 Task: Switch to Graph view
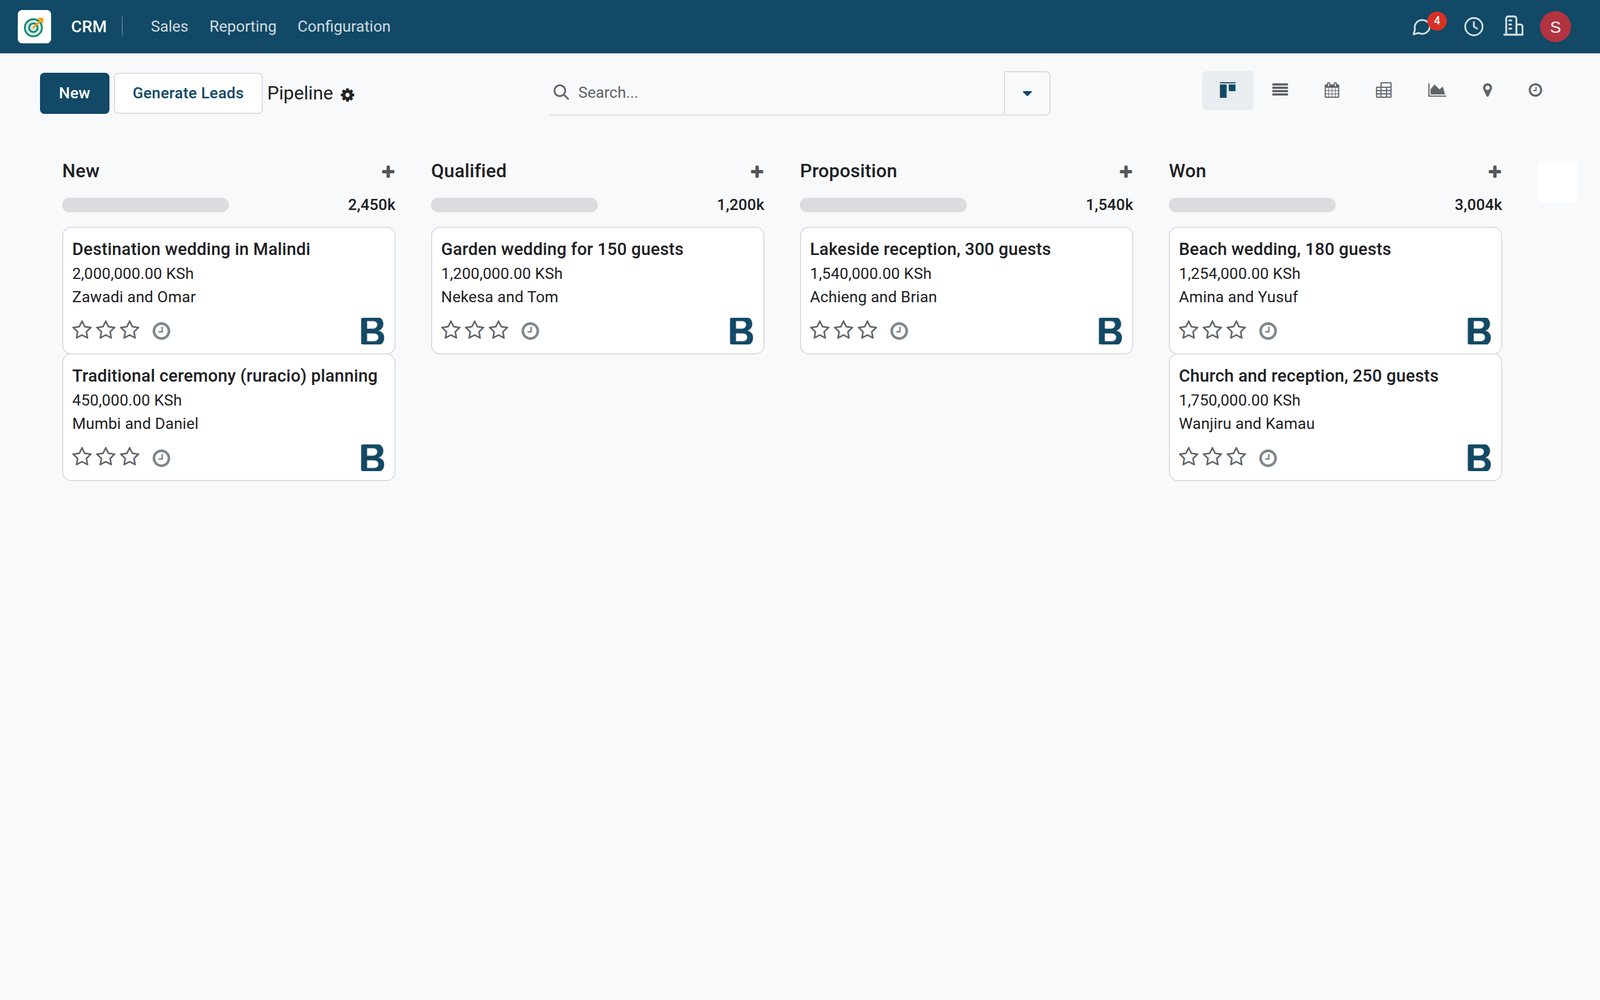(x=1436, y=90)
